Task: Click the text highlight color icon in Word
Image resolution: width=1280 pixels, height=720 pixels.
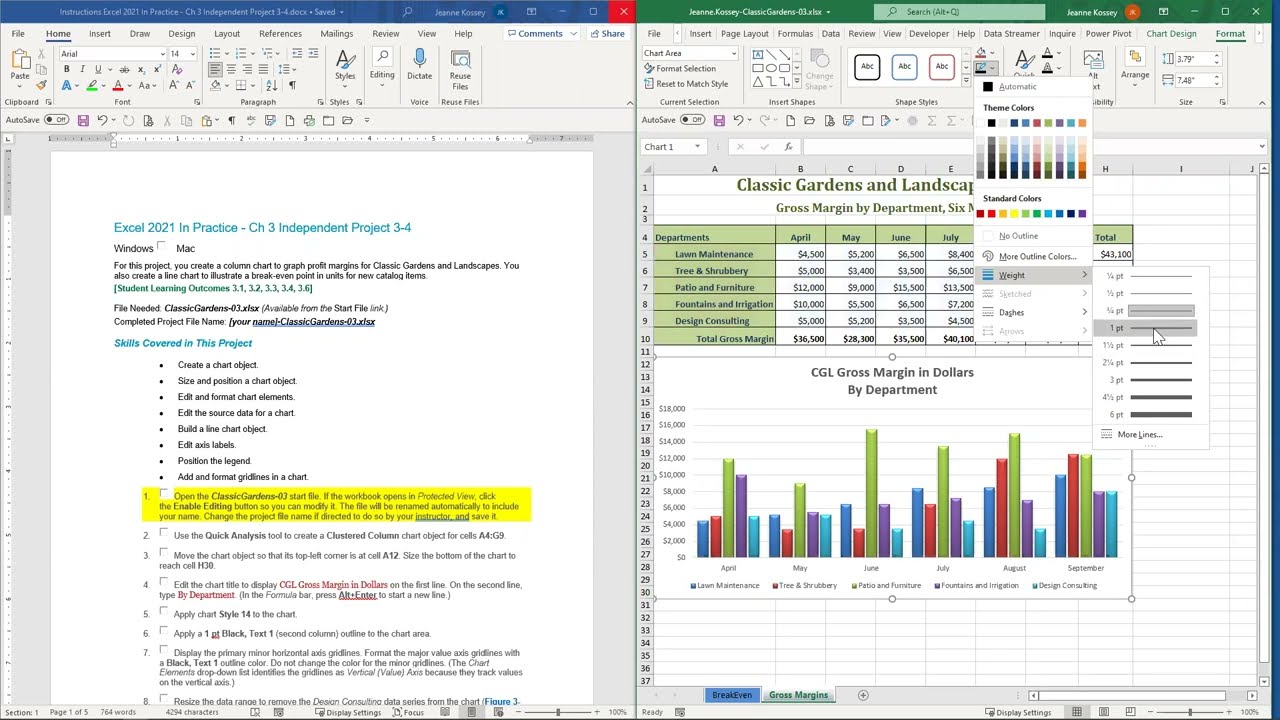Action: [x=92, y=86]
